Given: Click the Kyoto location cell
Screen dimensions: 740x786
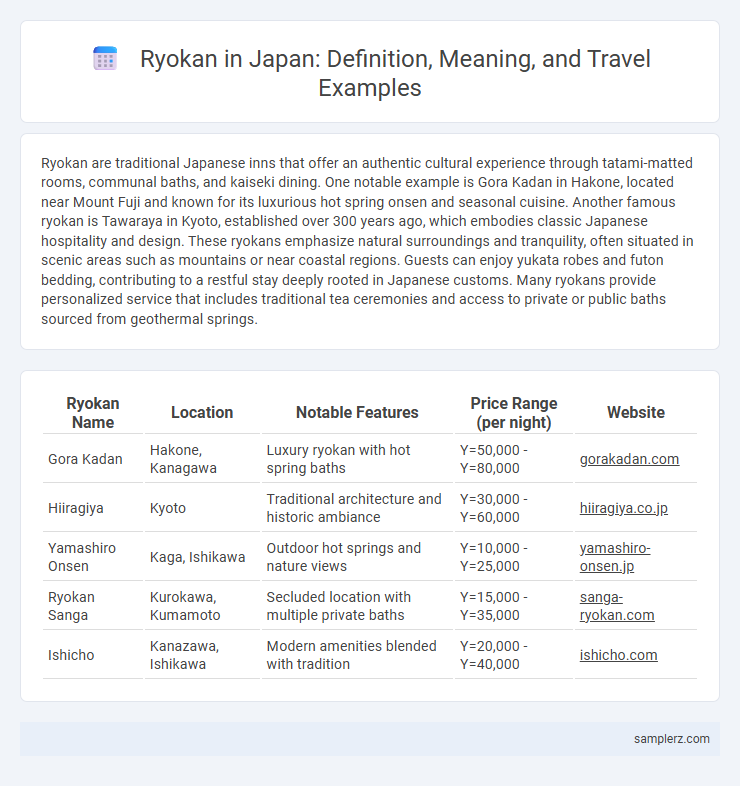Looking at the screenshot, I should coord(202,508).
